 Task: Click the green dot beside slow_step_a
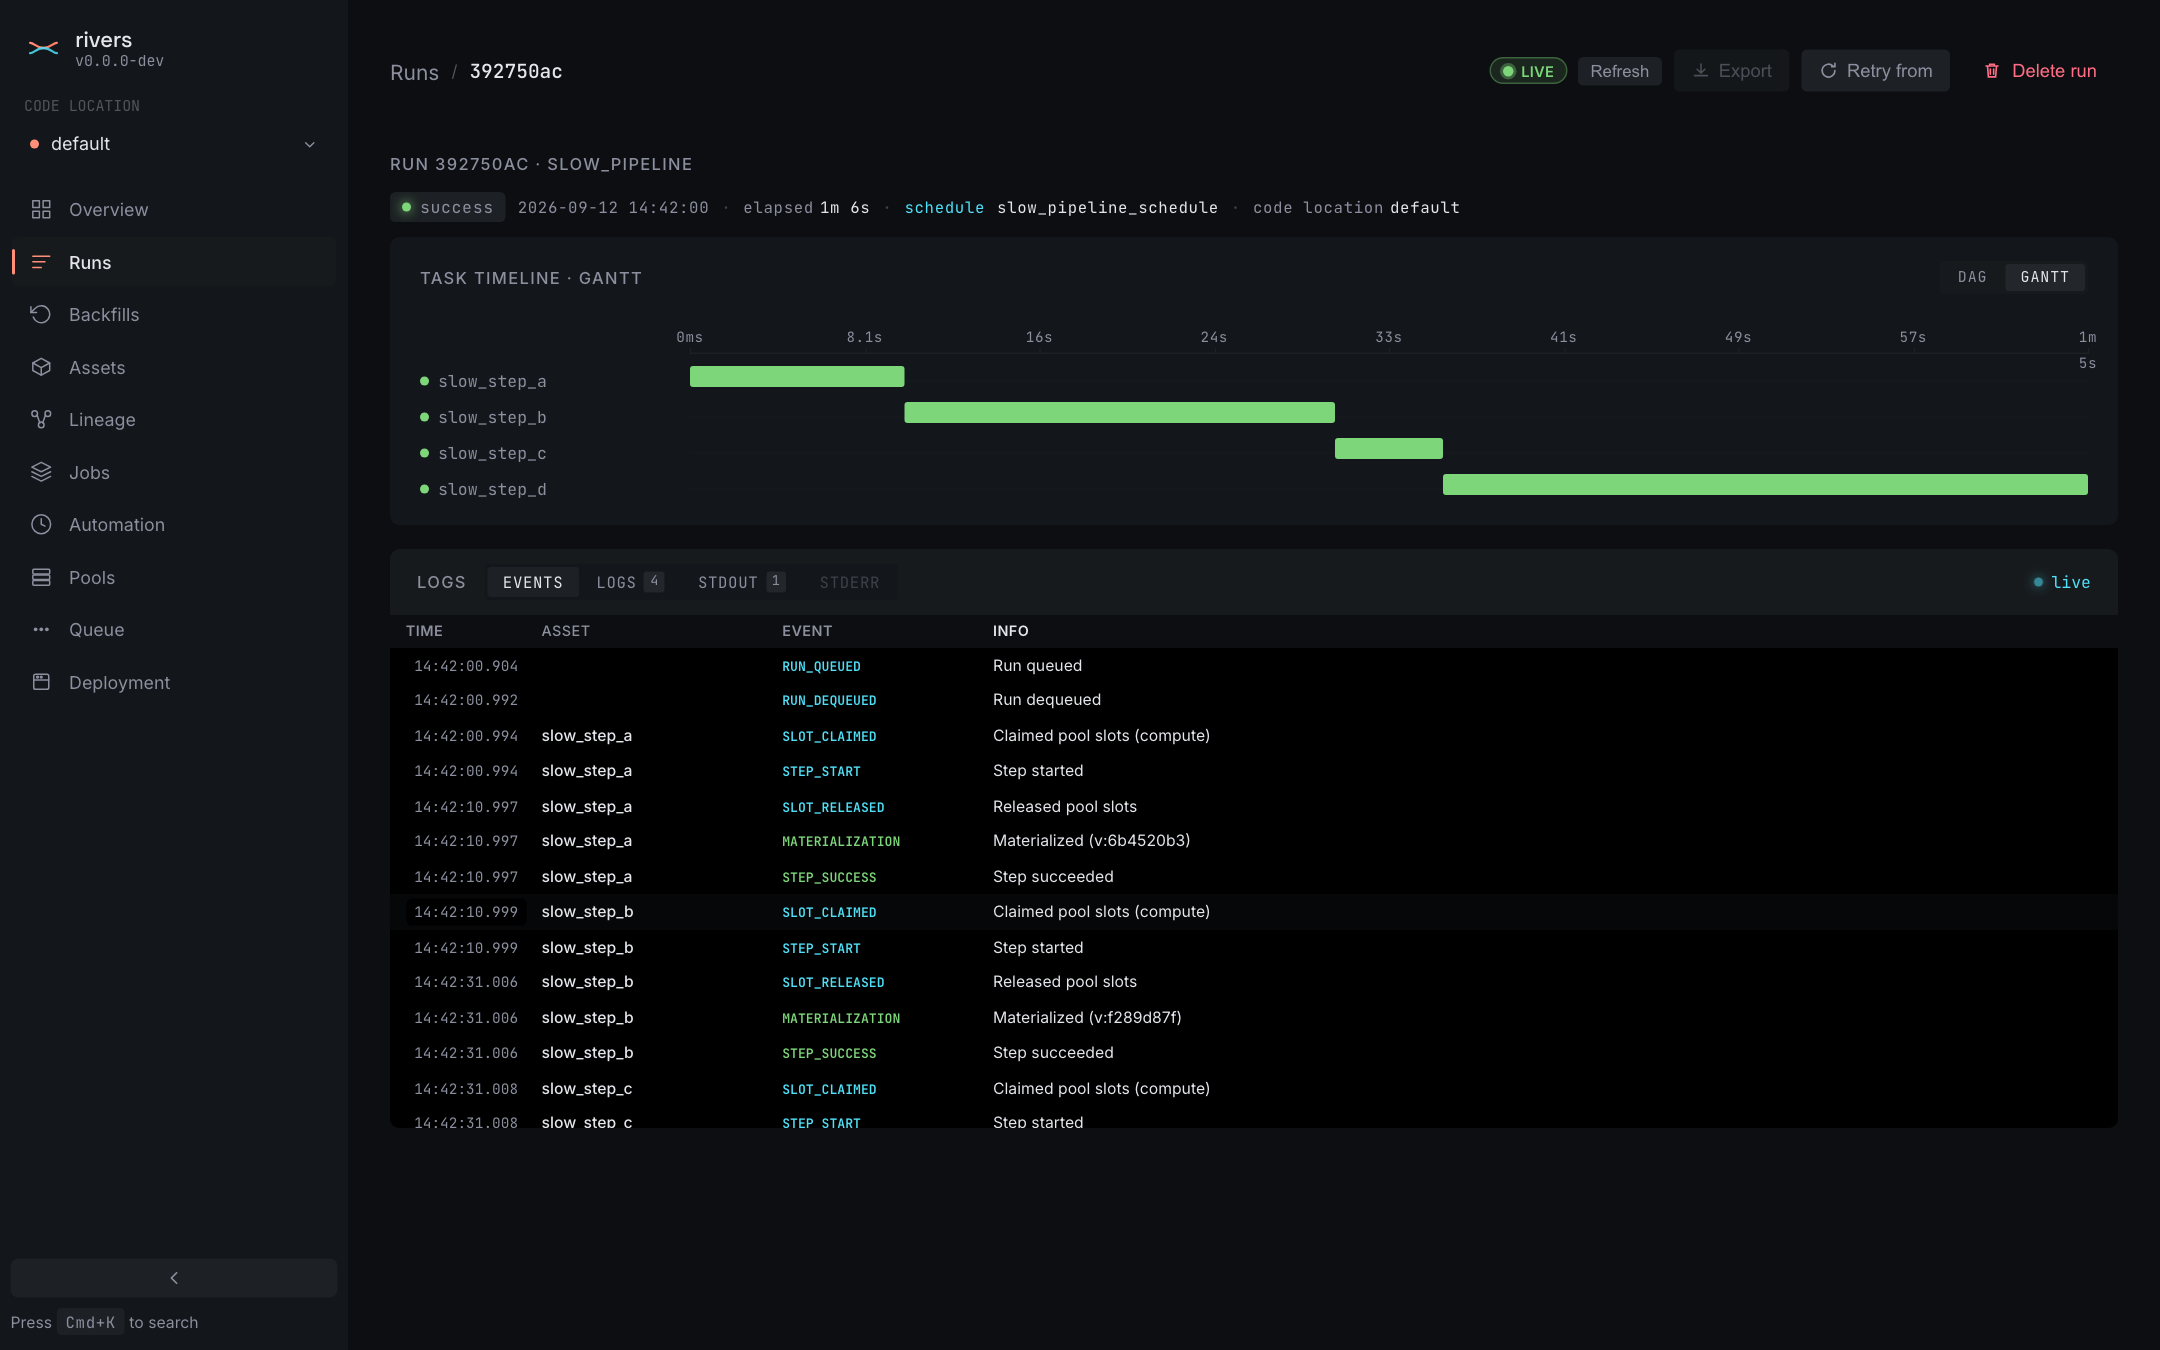pos(424,381)
